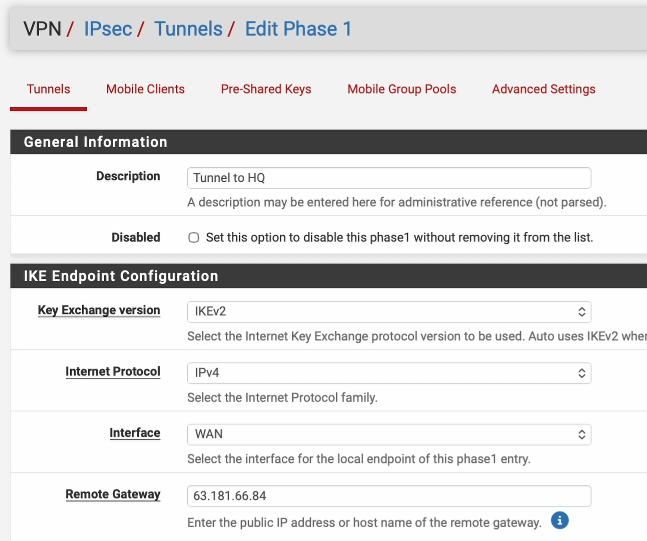The width and height of the screenshot is (647, 541).
Task: Open the Key Exchange version dropdown
Action: pyautogui.click(x=389, y=311)
